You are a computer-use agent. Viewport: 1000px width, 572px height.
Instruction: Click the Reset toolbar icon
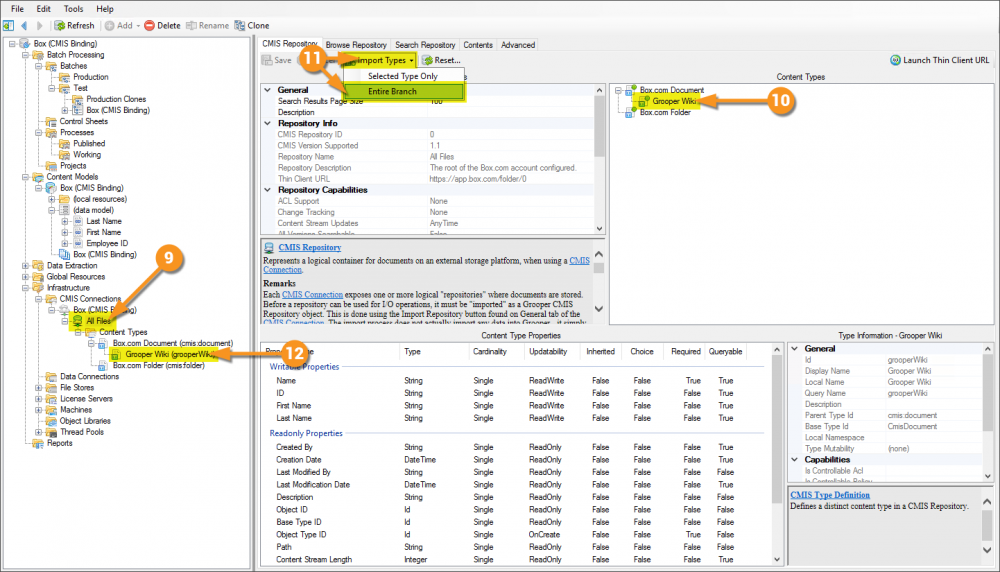[428, 60]
